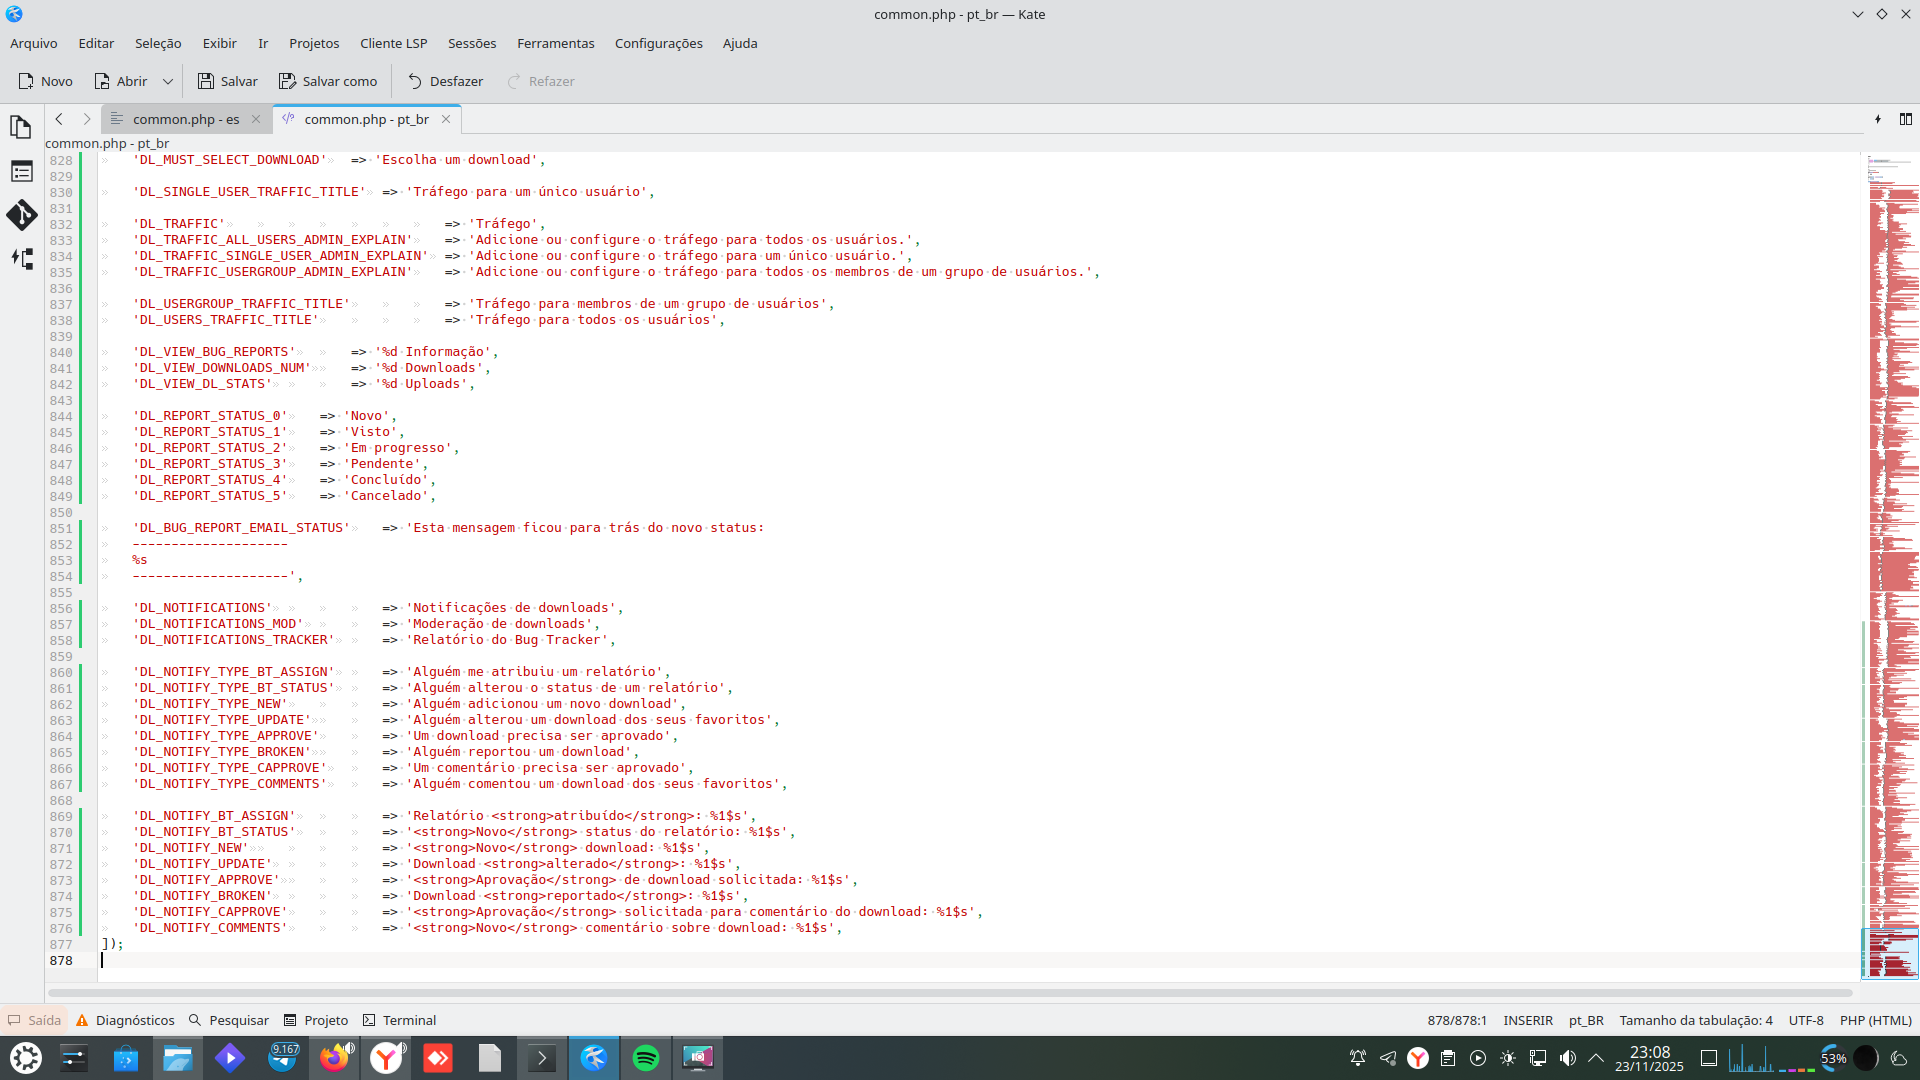Click the code minimap scrollbar

[x=1892, y=560]
